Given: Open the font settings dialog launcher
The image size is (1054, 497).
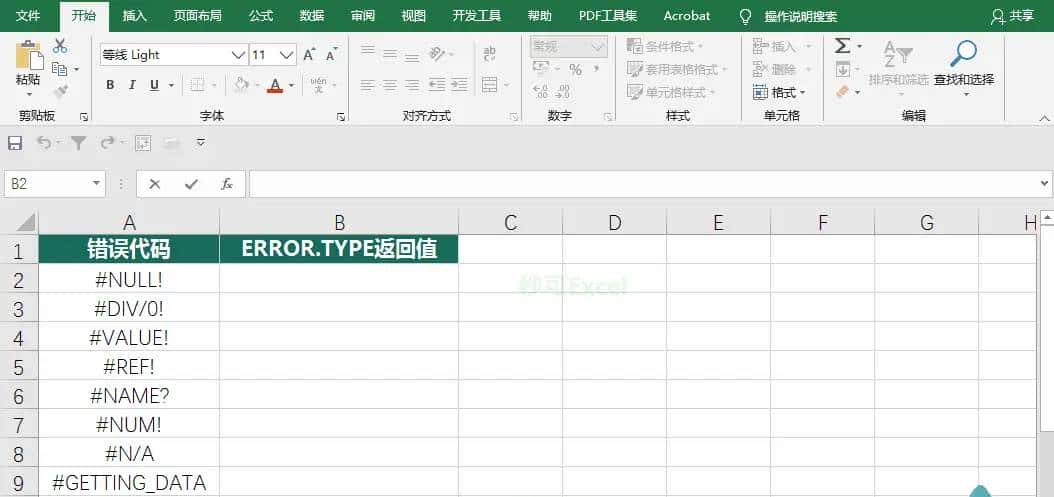Looking at the screenshot, I should click(341, 117).
